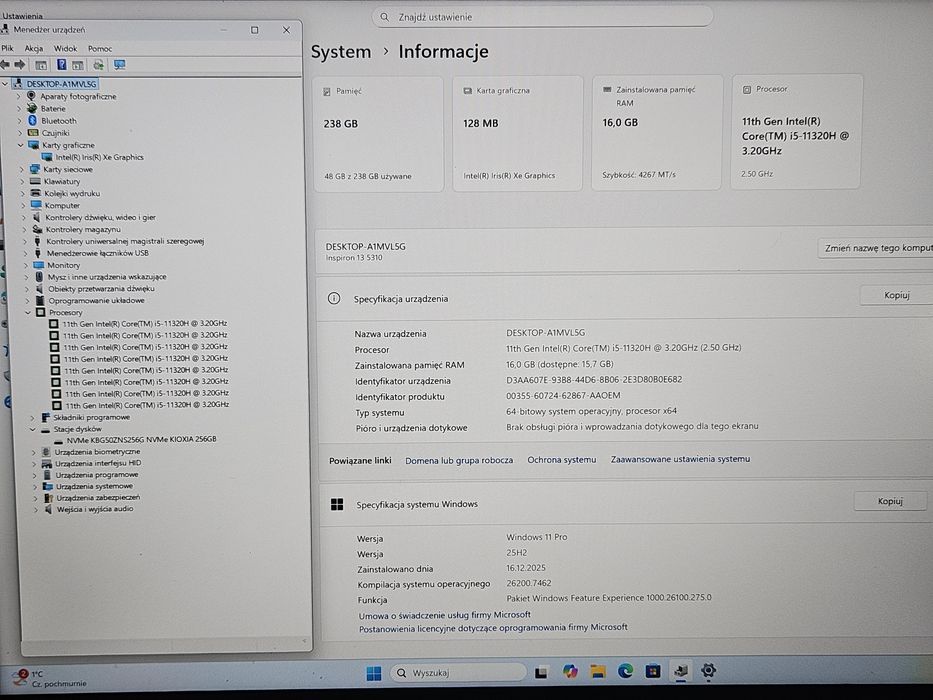This screenshot has height=700, width=933.
Task: Open File Explorer from the taskbar
Action: coord(597,672)
